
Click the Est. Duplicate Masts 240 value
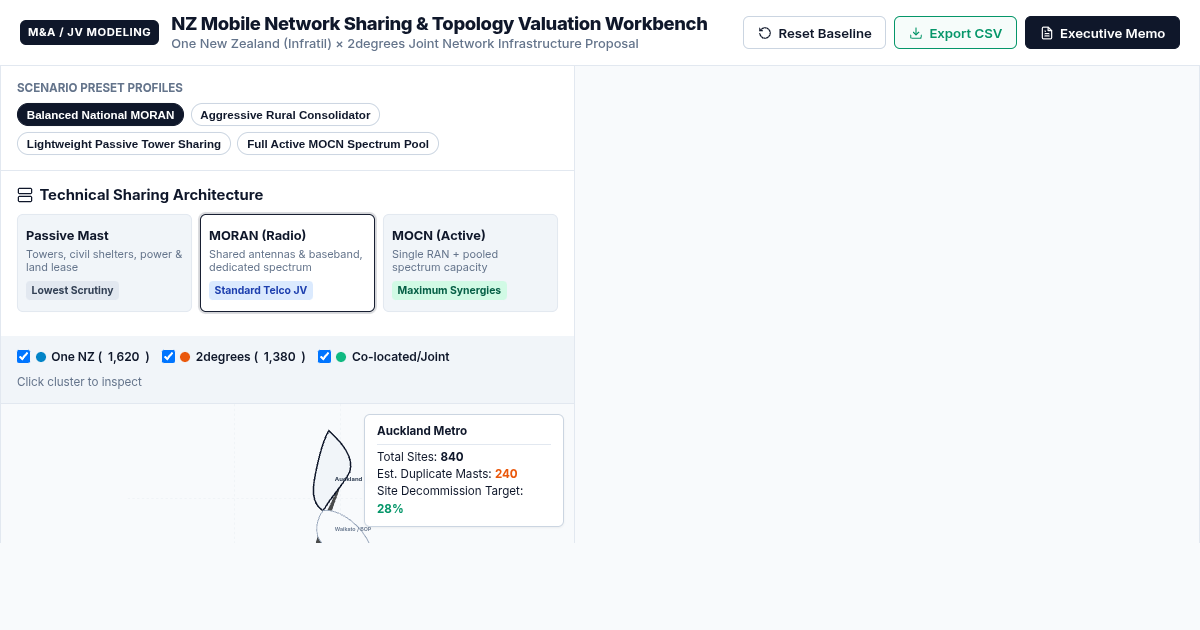(506, 474)
